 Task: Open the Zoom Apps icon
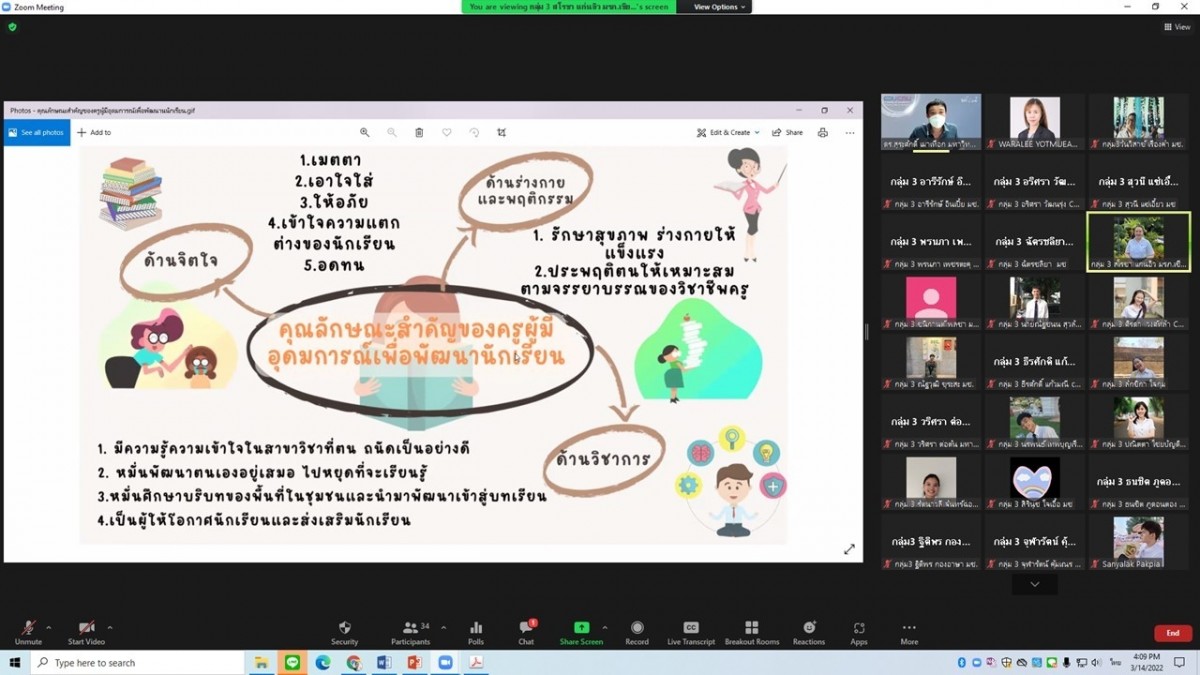coord(859,631)
